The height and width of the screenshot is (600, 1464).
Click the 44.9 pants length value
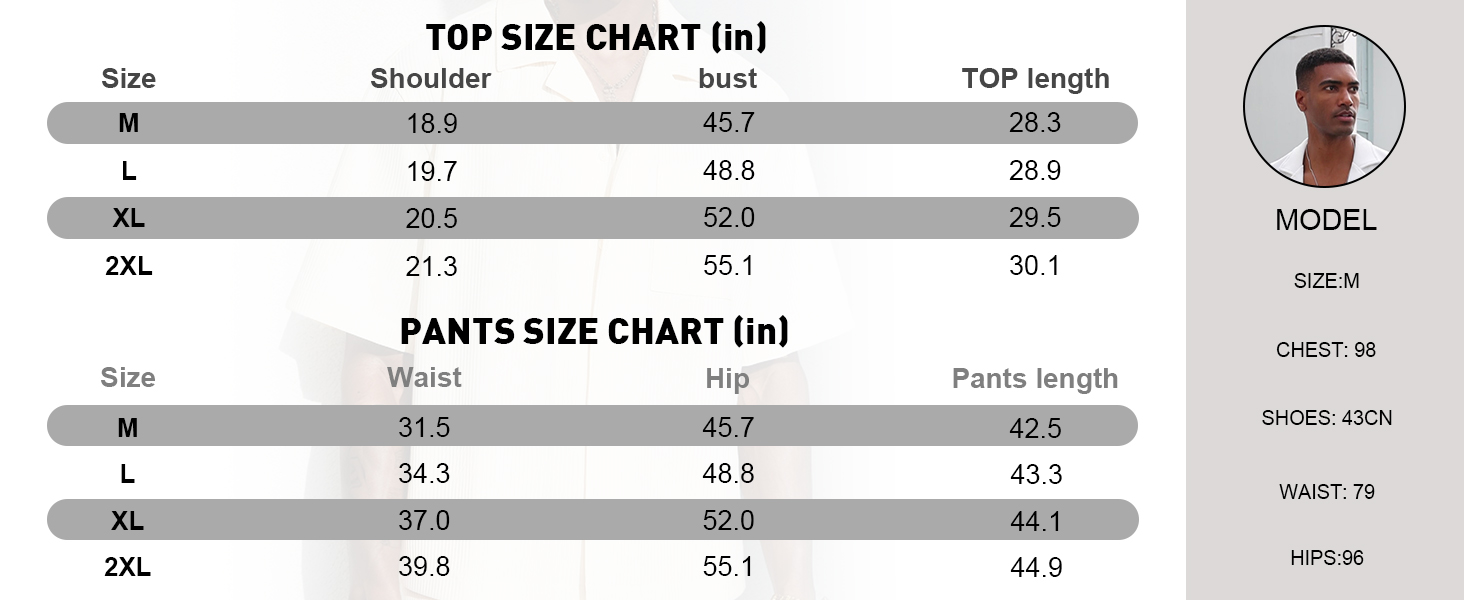coord(1035,568)
